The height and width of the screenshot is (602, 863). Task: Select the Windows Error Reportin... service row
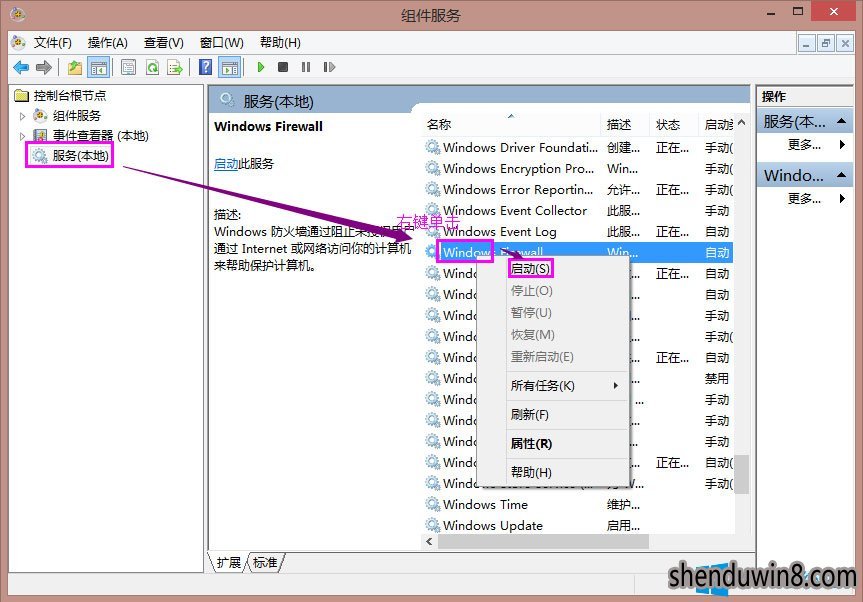click(x=578, y=190)
